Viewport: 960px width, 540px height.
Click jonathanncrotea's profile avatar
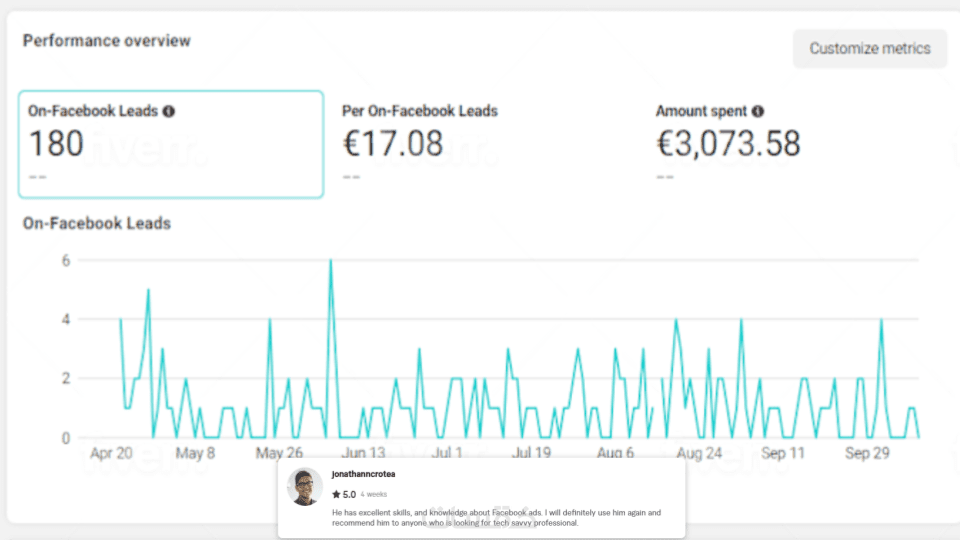click(x=305, y=486)
